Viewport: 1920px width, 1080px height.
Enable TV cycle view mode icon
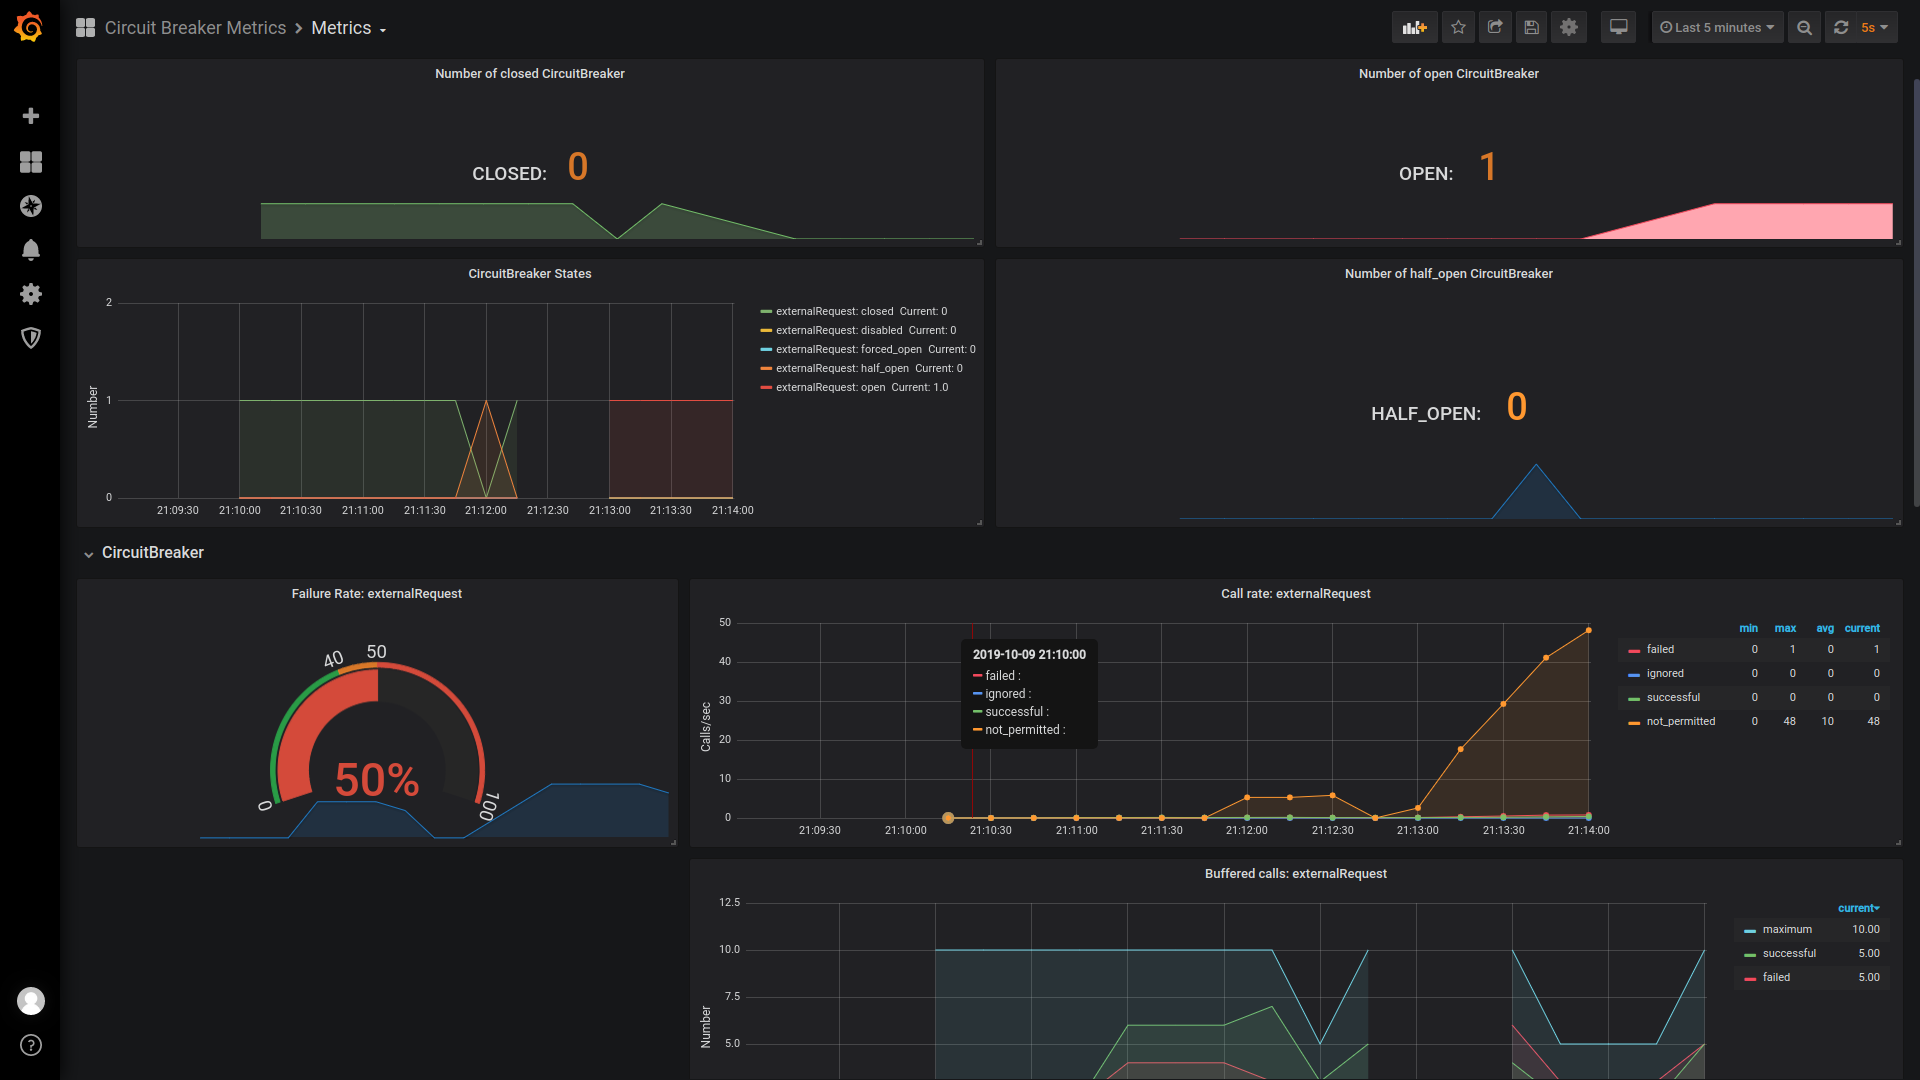tap(1617, 27)
